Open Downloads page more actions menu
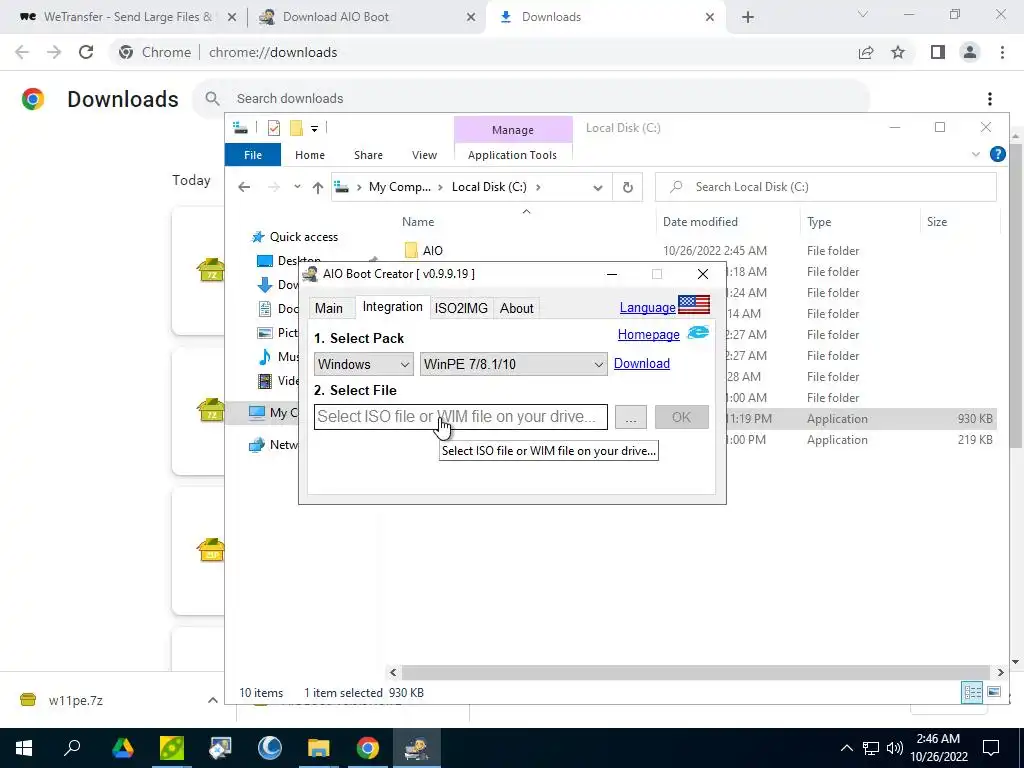The width and height of the screenshot is (1024, 768). [990, 99]
